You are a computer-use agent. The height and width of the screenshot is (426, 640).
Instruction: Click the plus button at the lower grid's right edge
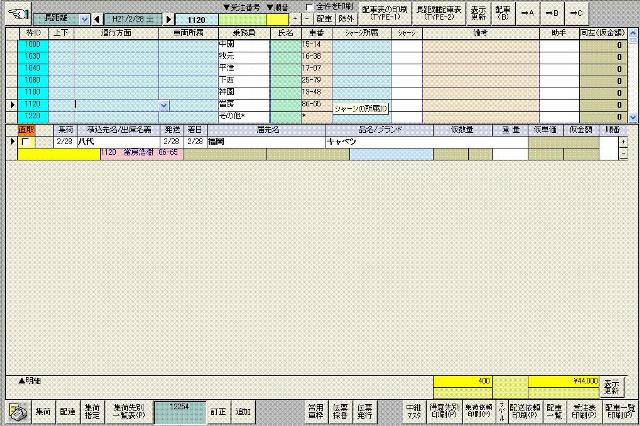tap(623, 142)
